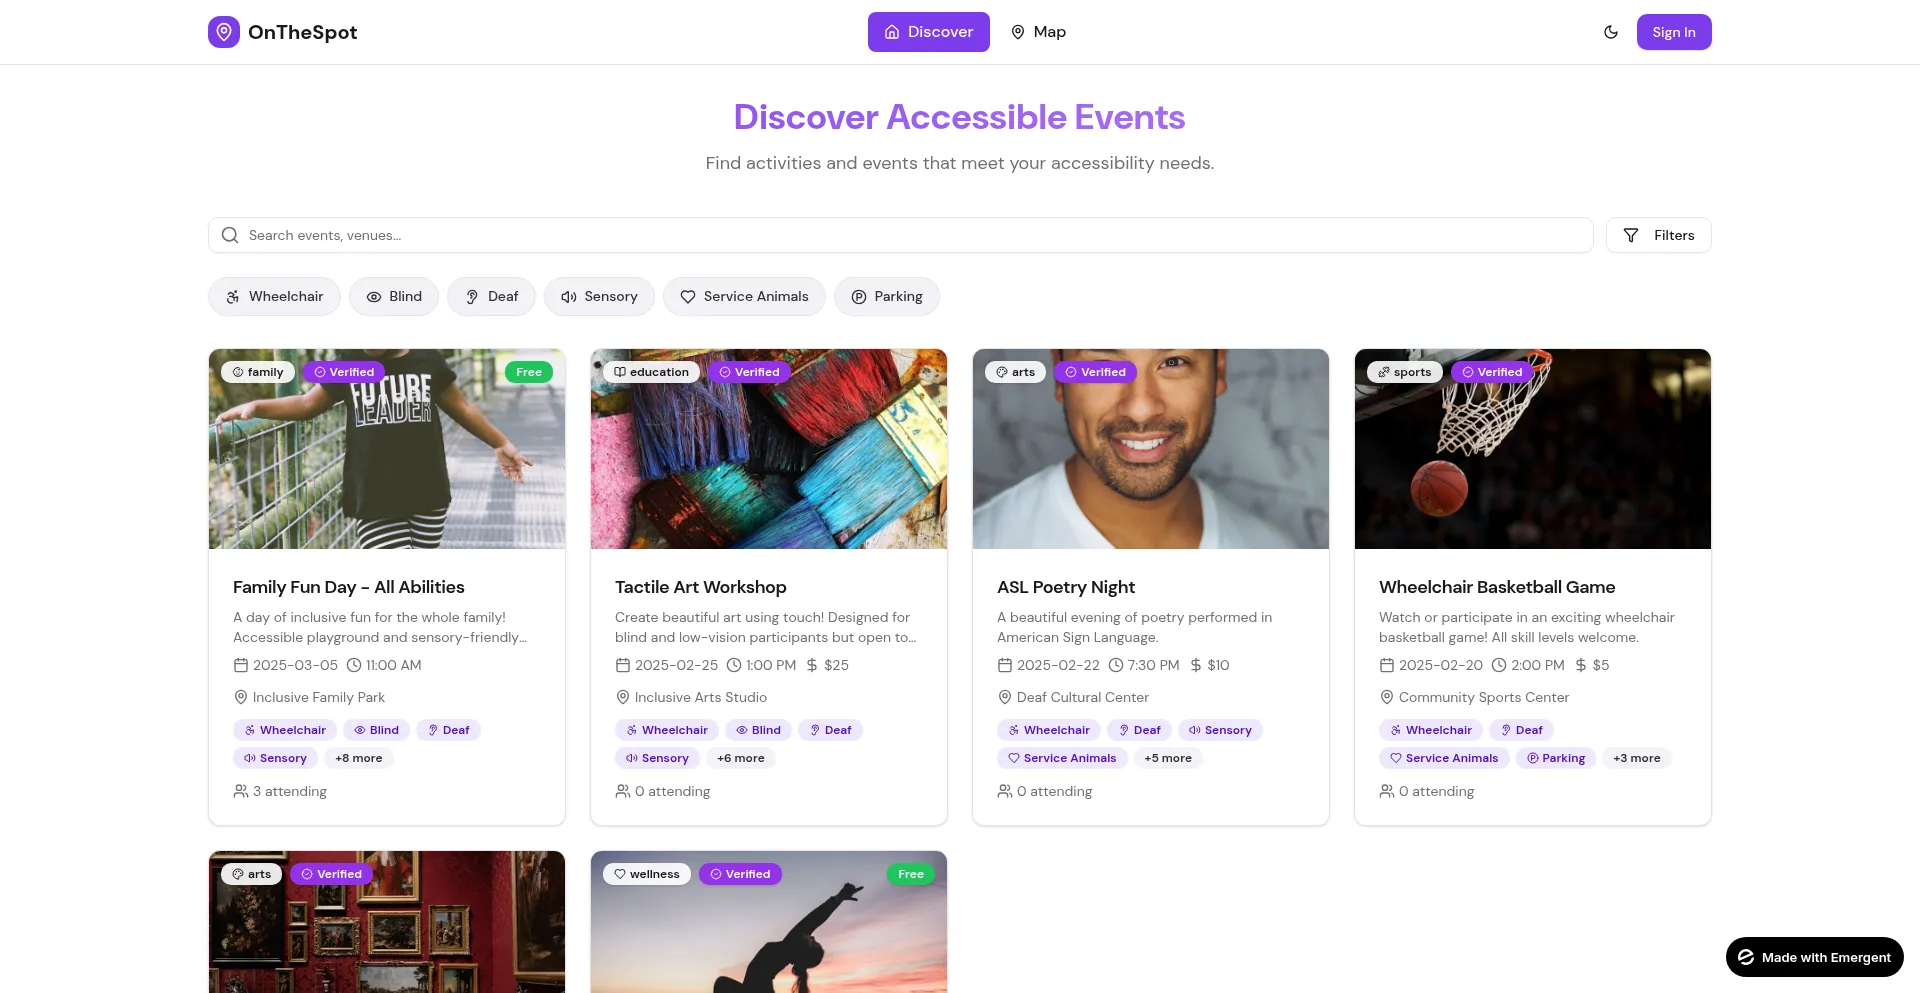Click the Wheelchair Basketball Game title
This screenshot has height=993, width=1920.
point(1497,587)
